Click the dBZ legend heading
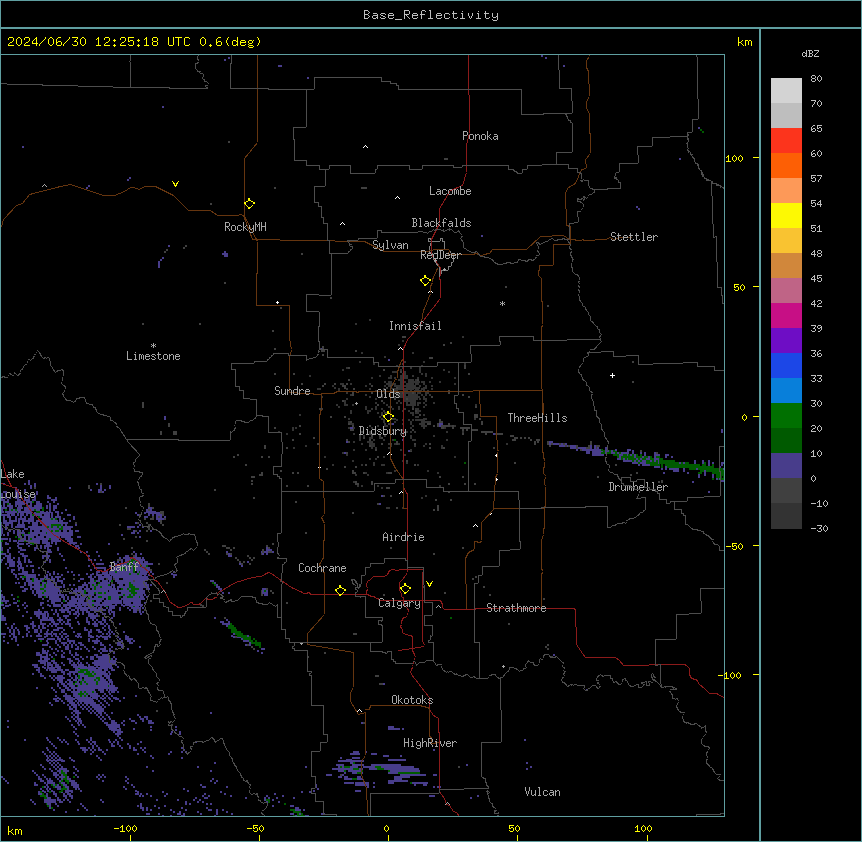The height and width of the screenshot is (842, 862). [810, 53]
